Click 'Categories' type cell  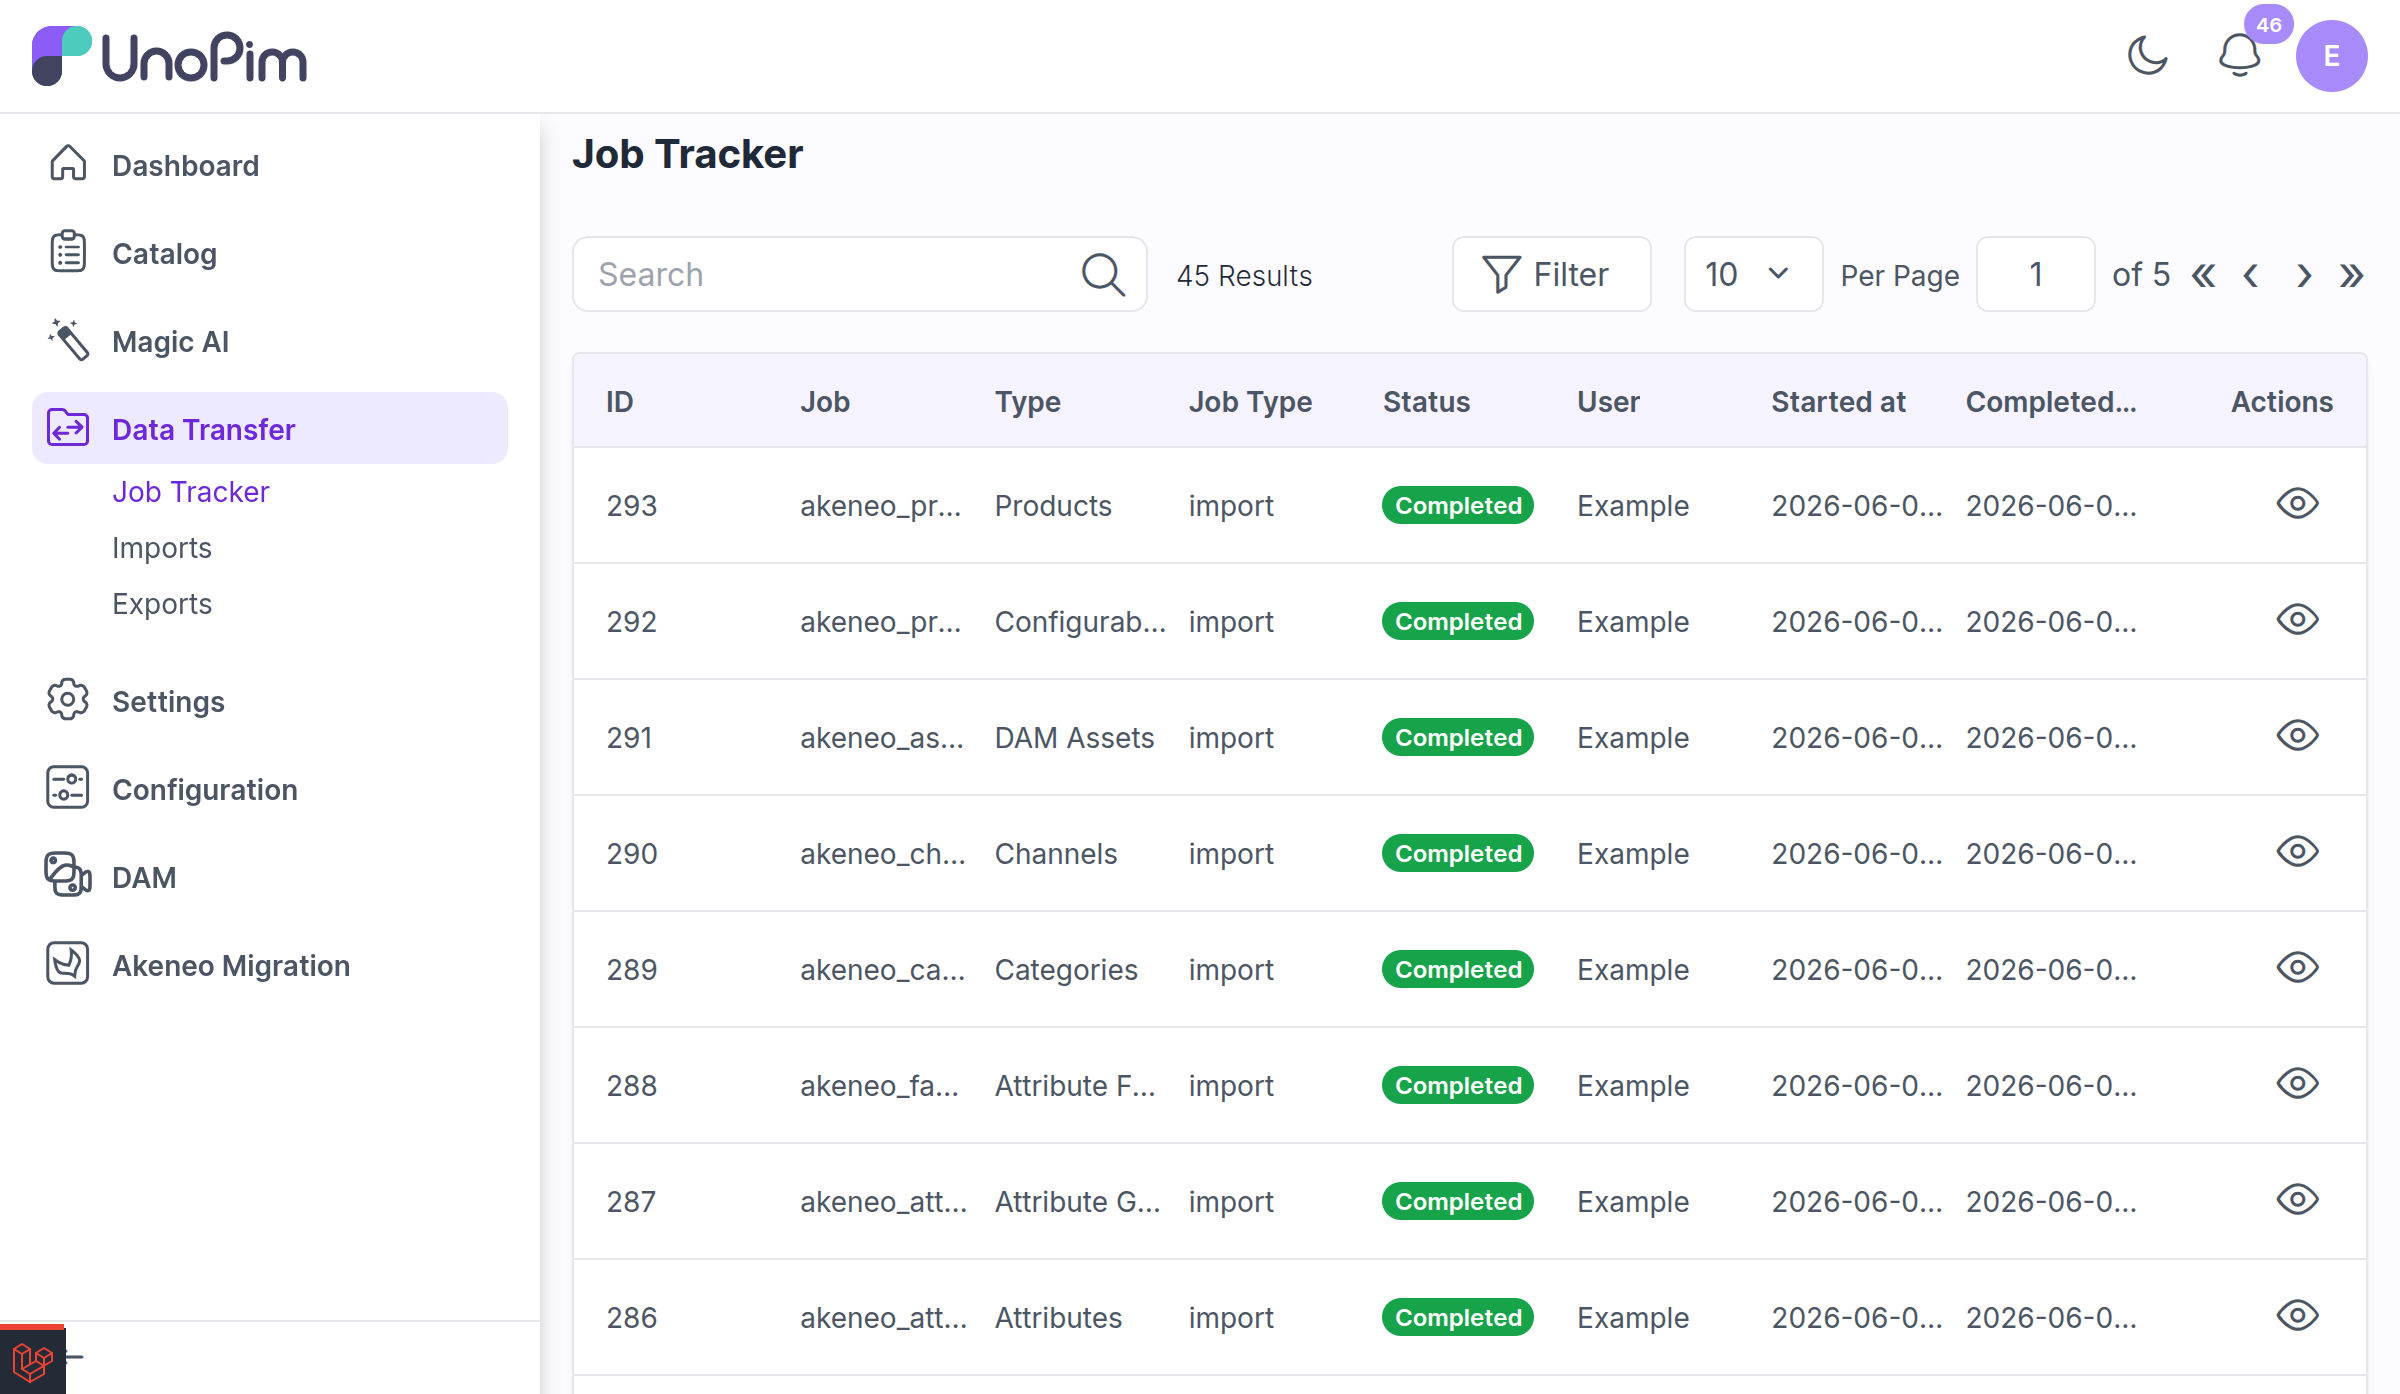1066,970
